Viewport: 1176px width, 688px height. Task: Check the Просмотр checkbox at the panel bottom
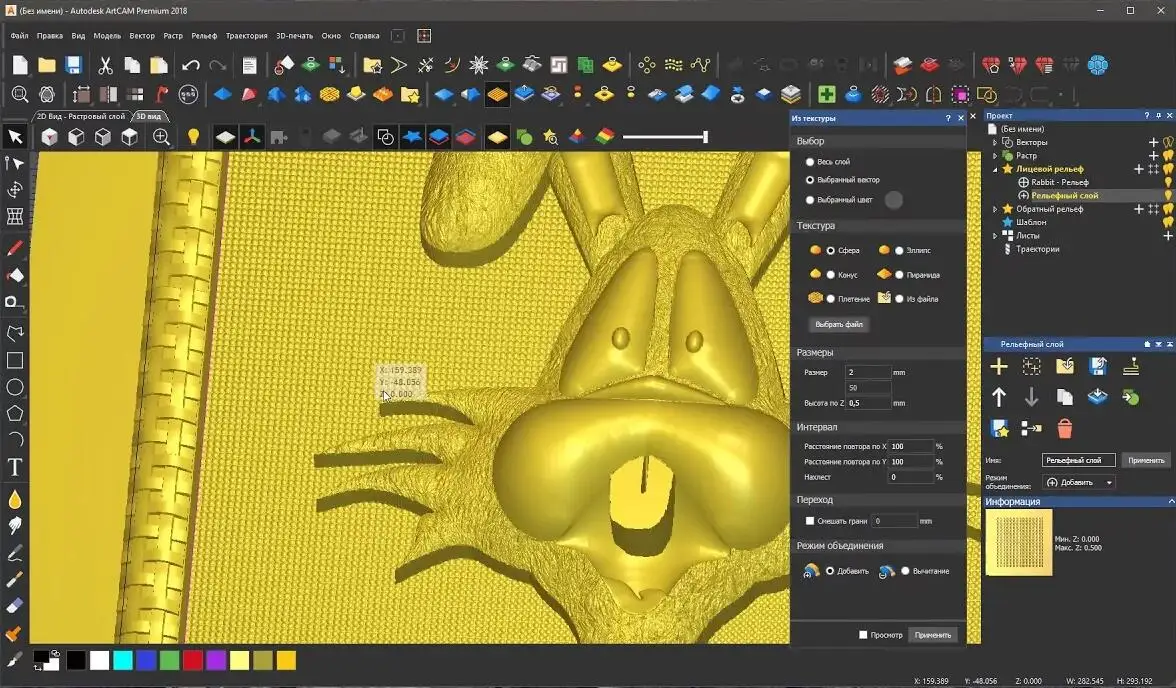click(x=862, y=634)
